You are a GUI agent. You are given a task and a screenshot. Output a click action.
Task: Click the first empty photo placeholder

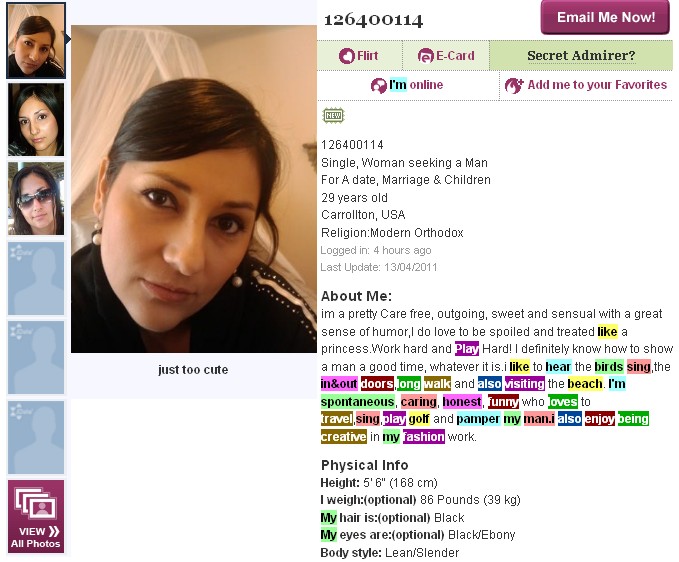[36, 278]
